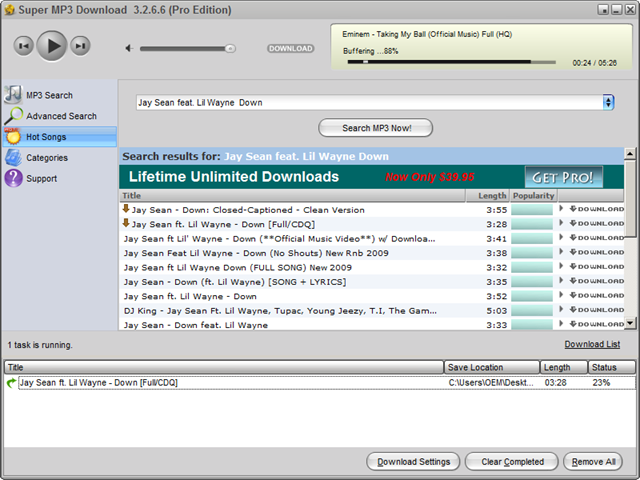
Task: Sort results by Popularity column
Action: [x=533, y=196]
